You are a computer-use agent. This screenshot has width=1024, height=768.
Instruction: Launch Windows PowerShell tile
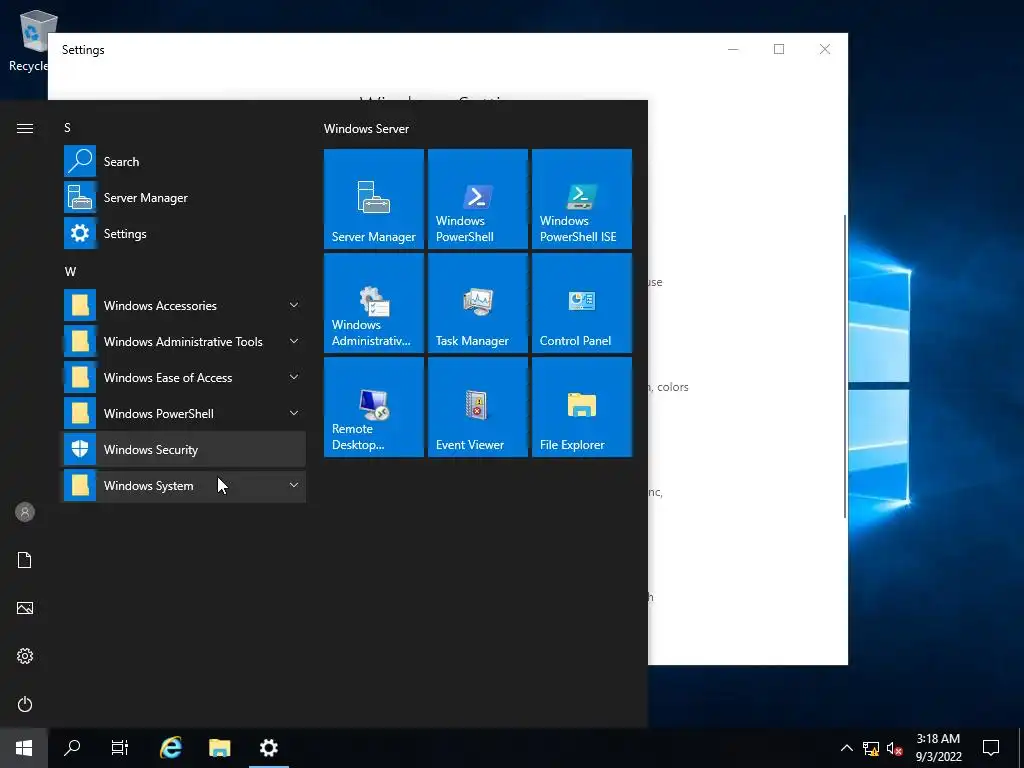[477, 199]
